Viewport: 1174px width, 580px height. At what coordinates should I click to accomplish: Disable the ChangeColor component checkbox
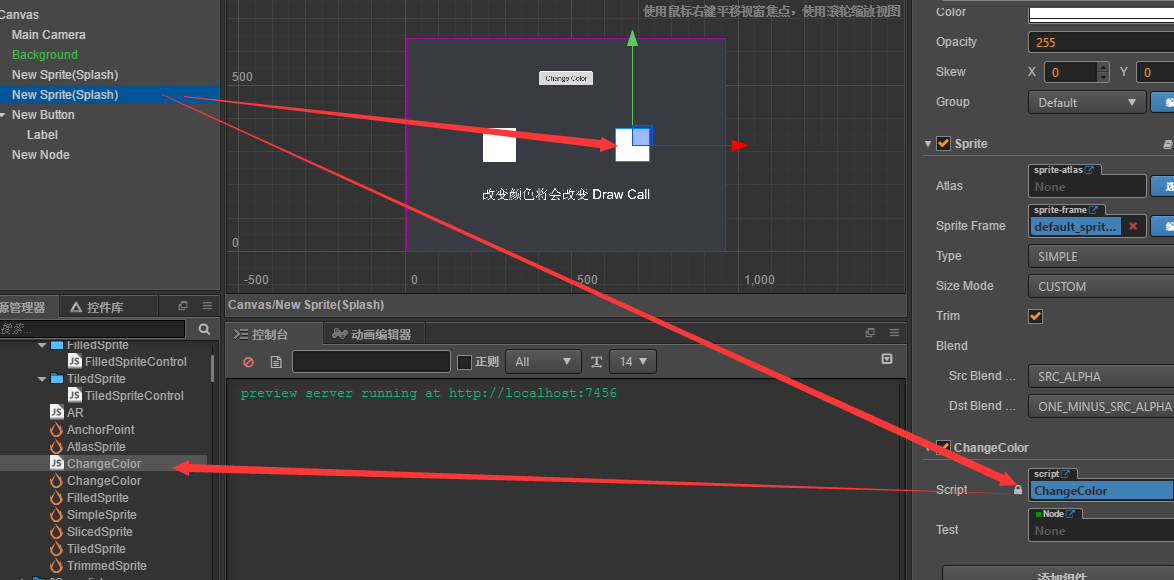pos(943,447)
